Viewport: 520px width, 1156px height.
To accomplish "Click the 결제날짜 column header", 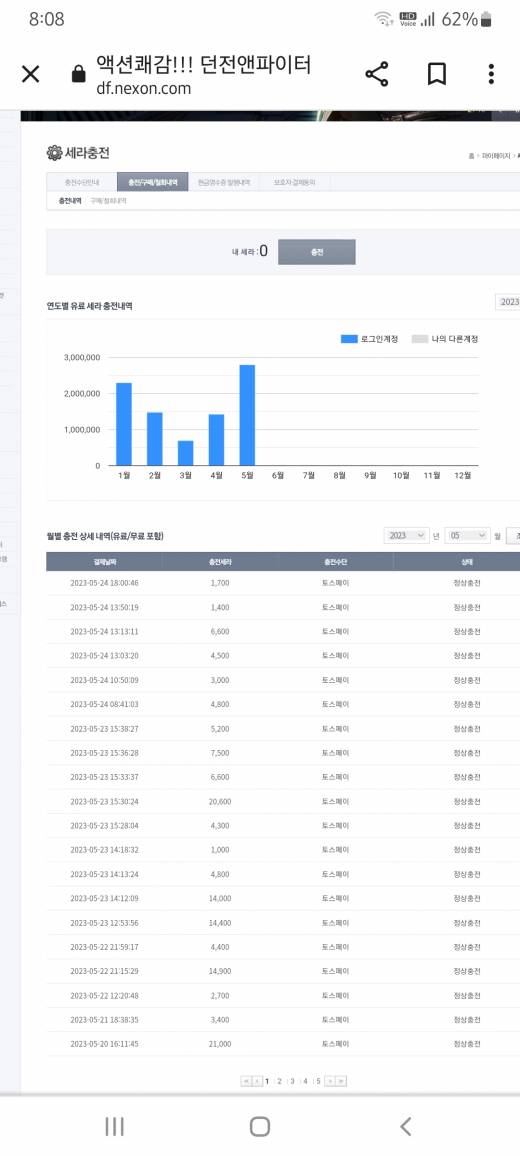I will 104,562.
